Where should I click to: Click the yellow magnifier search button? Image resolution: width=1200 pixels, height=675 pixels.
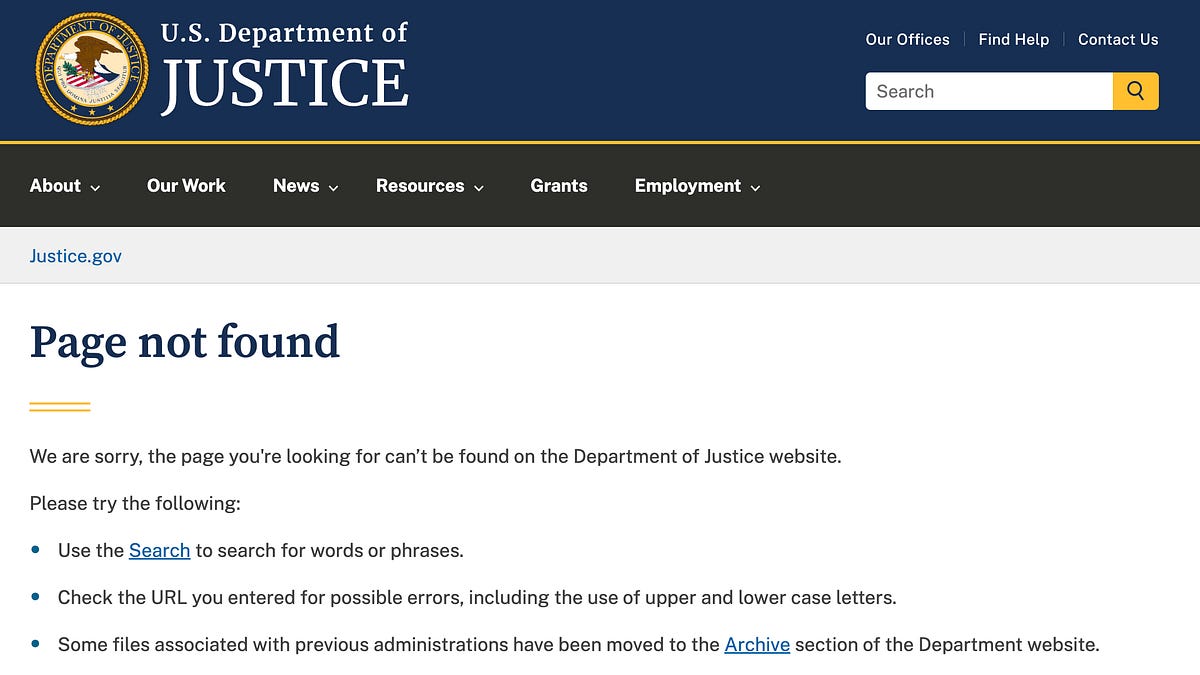click(1136, 91)
